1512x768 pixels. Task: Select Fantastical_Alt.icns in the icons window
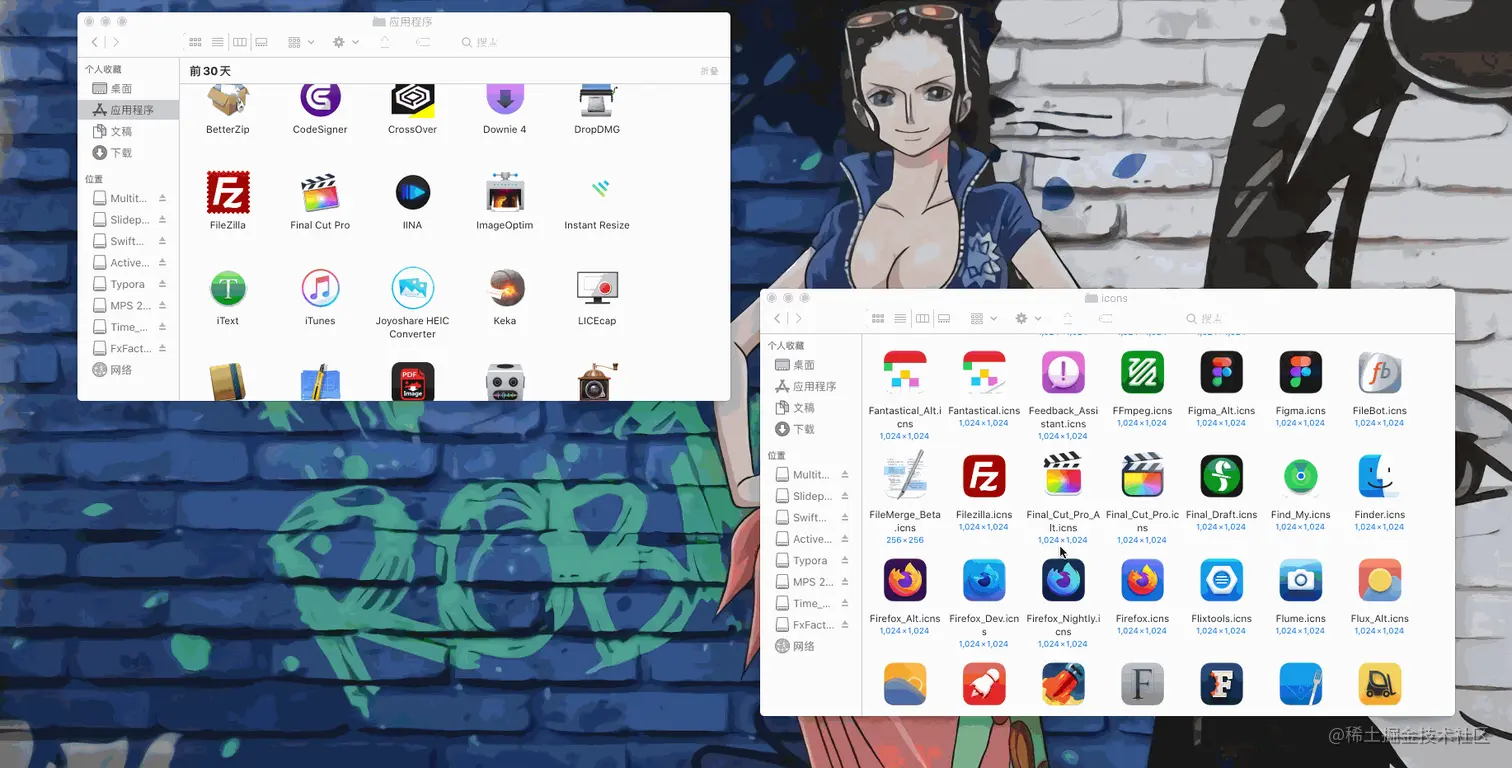tap(905, 372)
